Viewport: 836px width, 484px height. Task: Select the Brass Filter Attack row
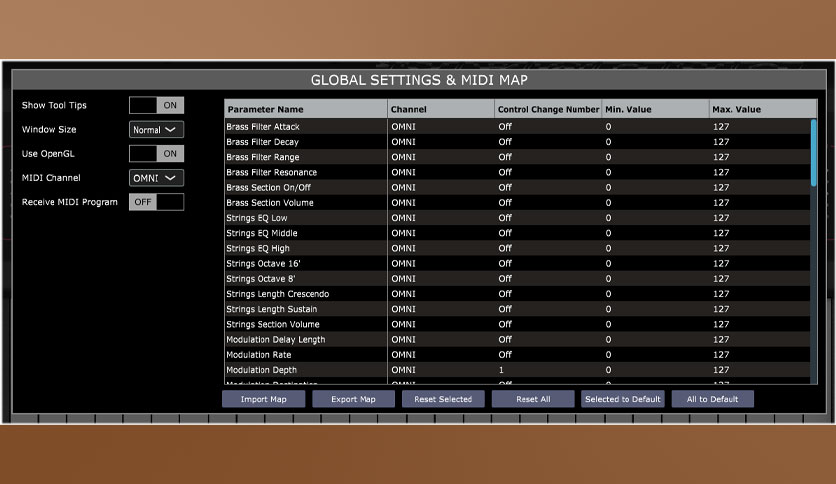tap(517, 127)
